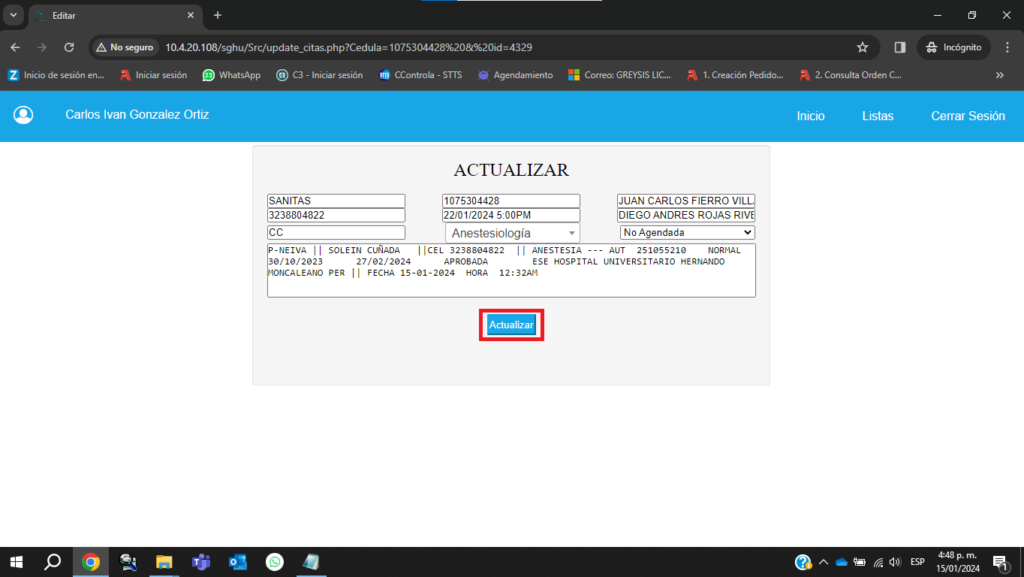Launch Microsoft Teams from taskbar

(x=200, y=562)
